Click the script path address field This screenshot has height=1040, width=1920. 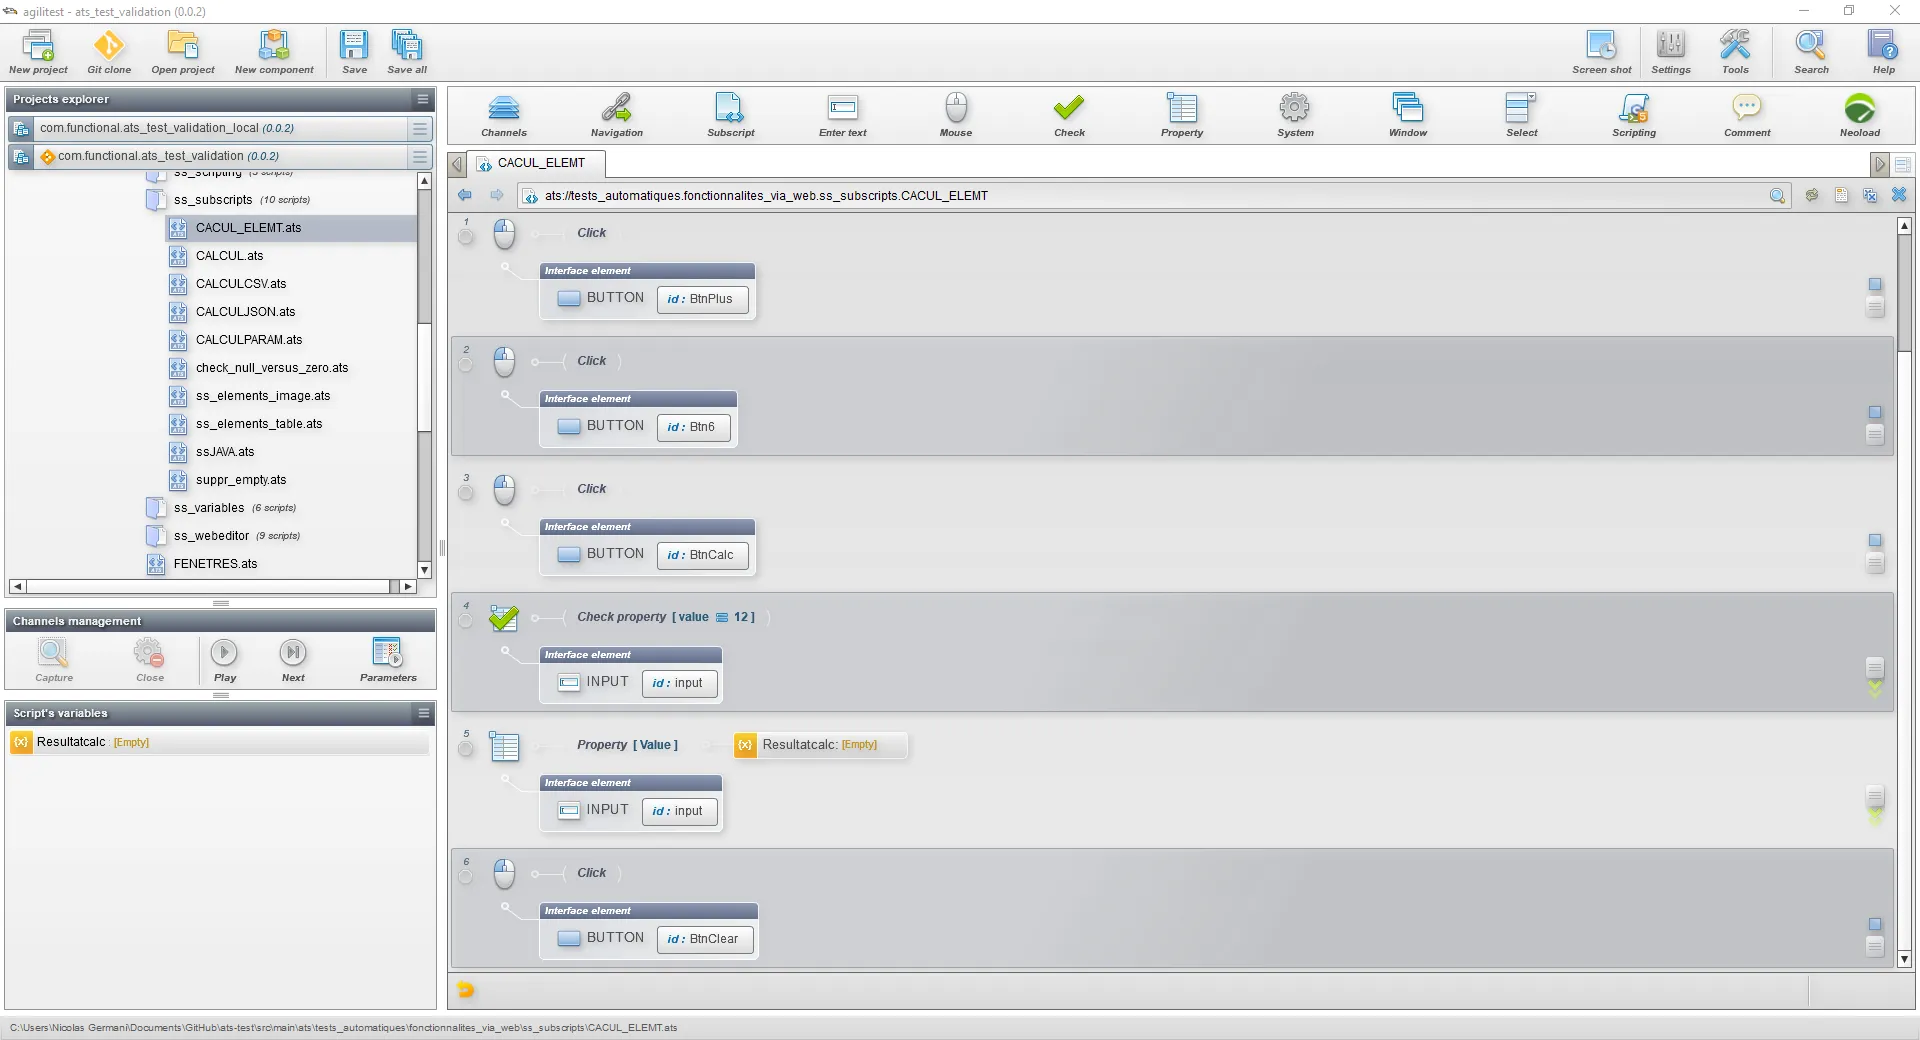1154,196
